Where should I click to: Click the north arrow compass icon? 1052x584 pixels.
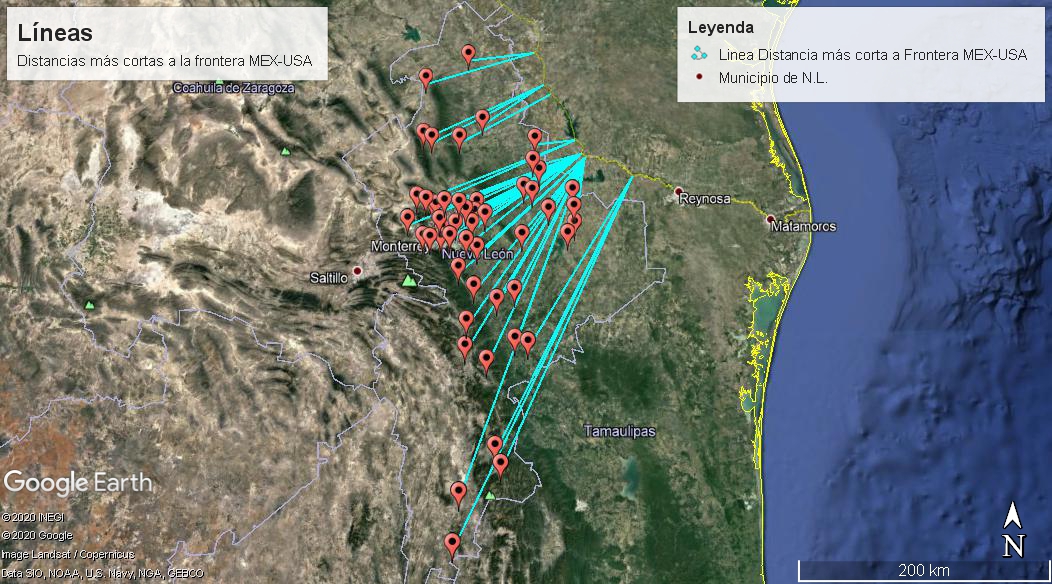(x=1012, y=530)
